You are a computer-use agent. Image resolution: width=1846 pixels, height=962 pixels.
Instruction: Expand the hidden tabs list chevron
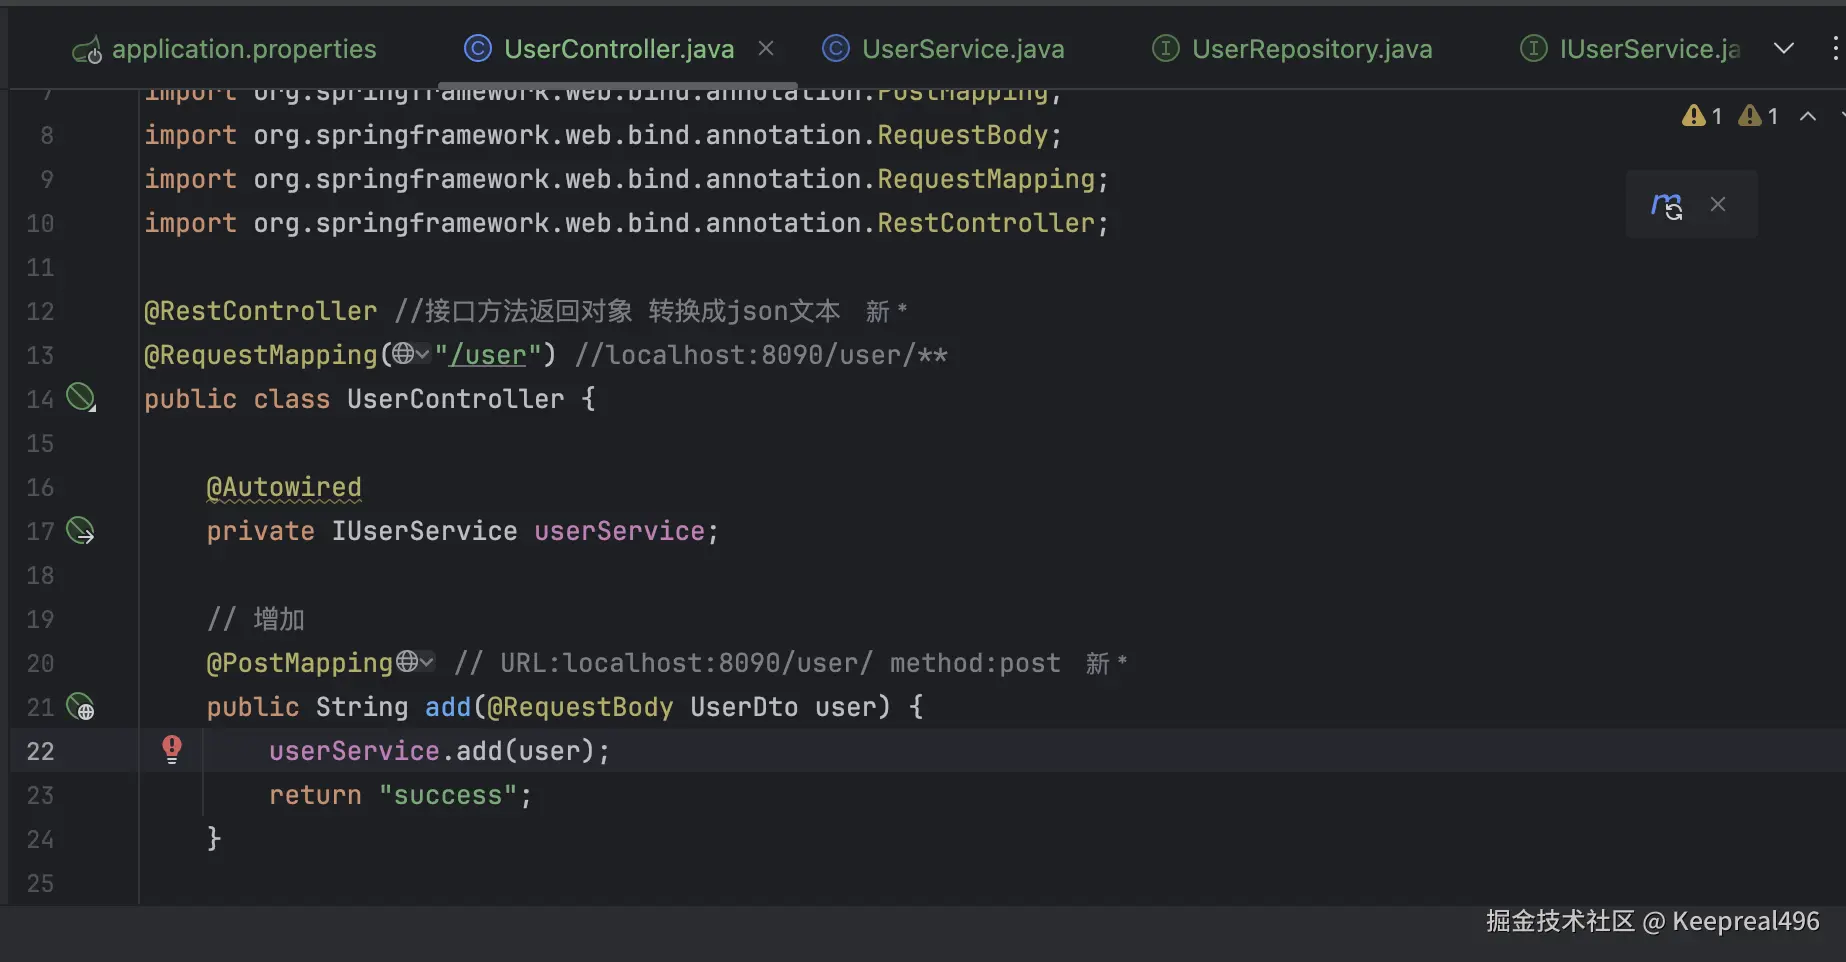pyautogui.click(x=1783, y=48)
